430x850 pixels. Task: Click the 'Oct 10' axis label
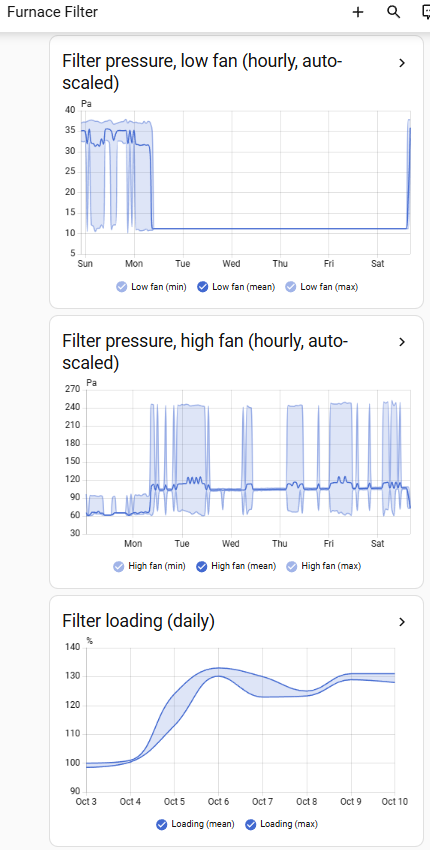coord(394,802)
